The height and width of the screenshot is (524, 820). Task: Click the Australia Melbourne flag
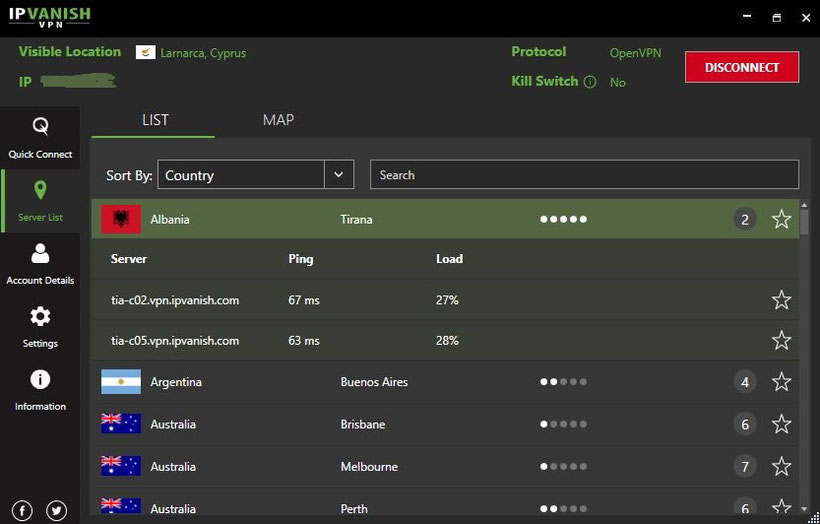point(121,466)
